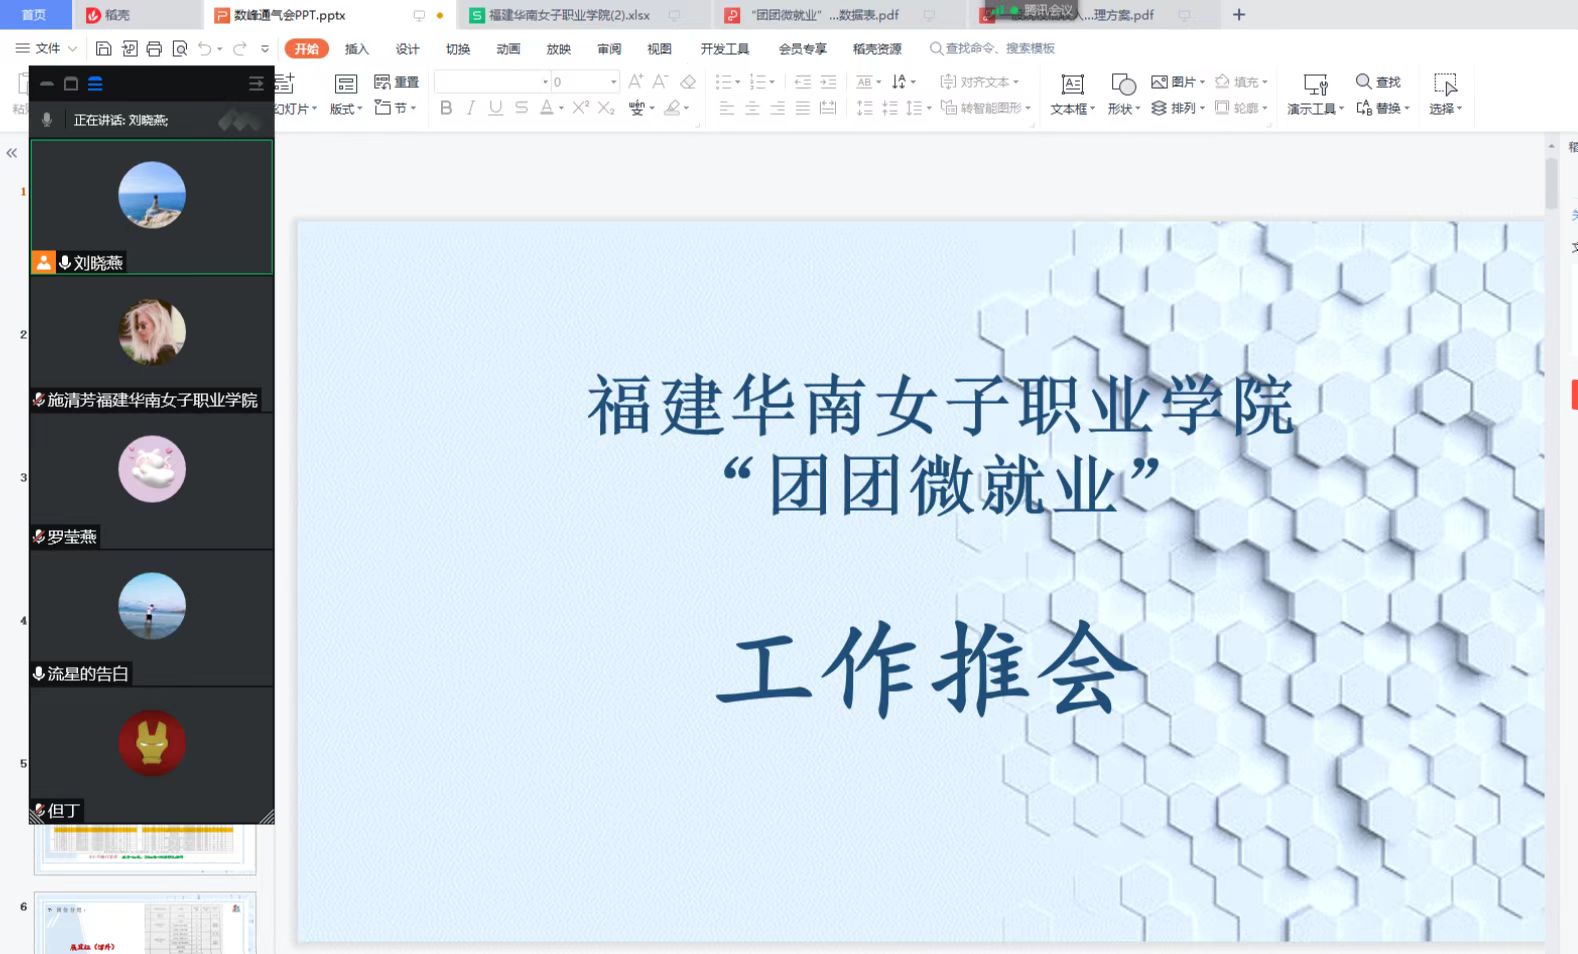Click the clear formatting eraser icon
This screenshot has width=1578, height=954.
688,82
